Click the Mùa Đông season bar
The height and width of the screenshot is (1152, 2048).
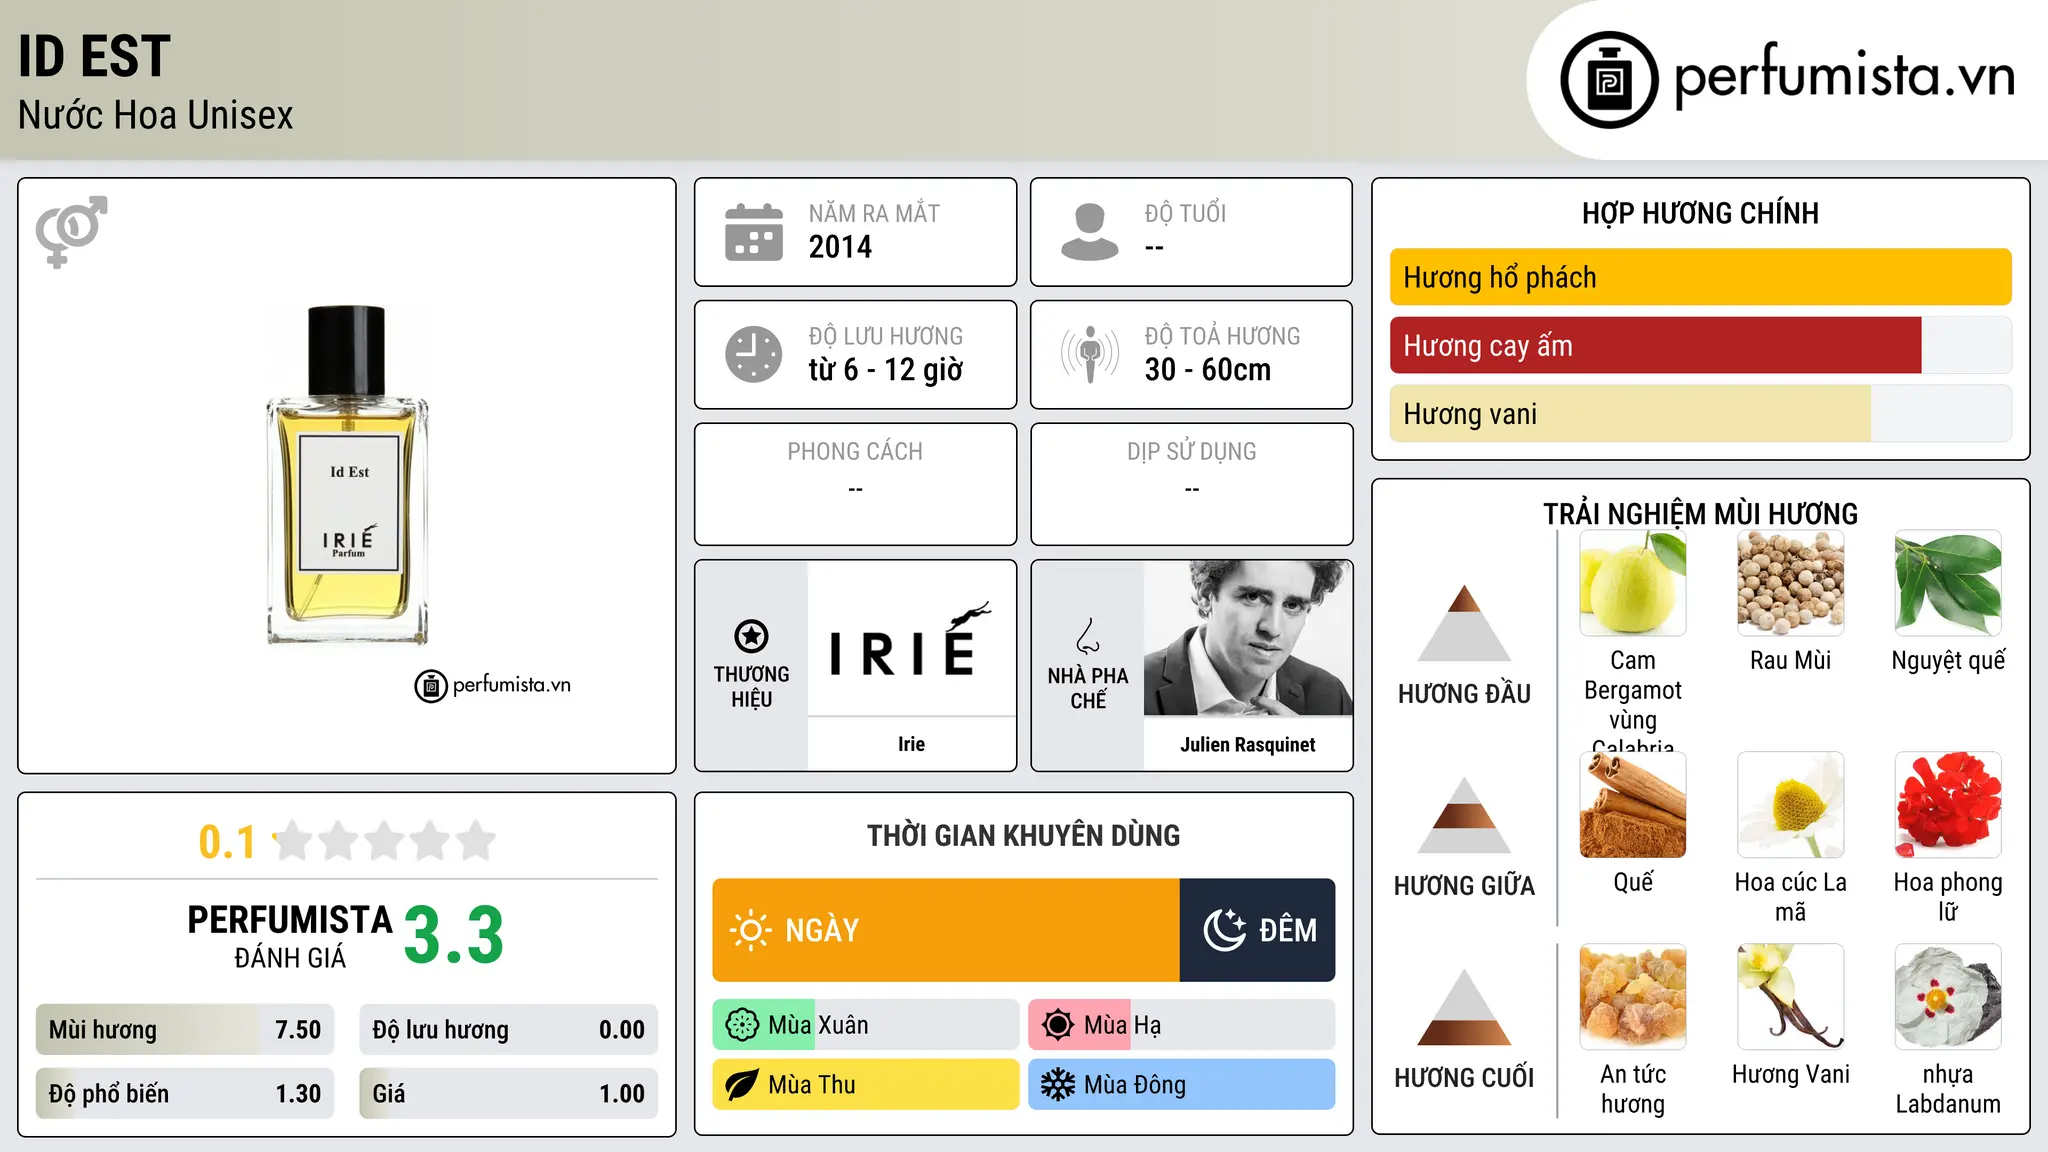tap(1181, 1085)
